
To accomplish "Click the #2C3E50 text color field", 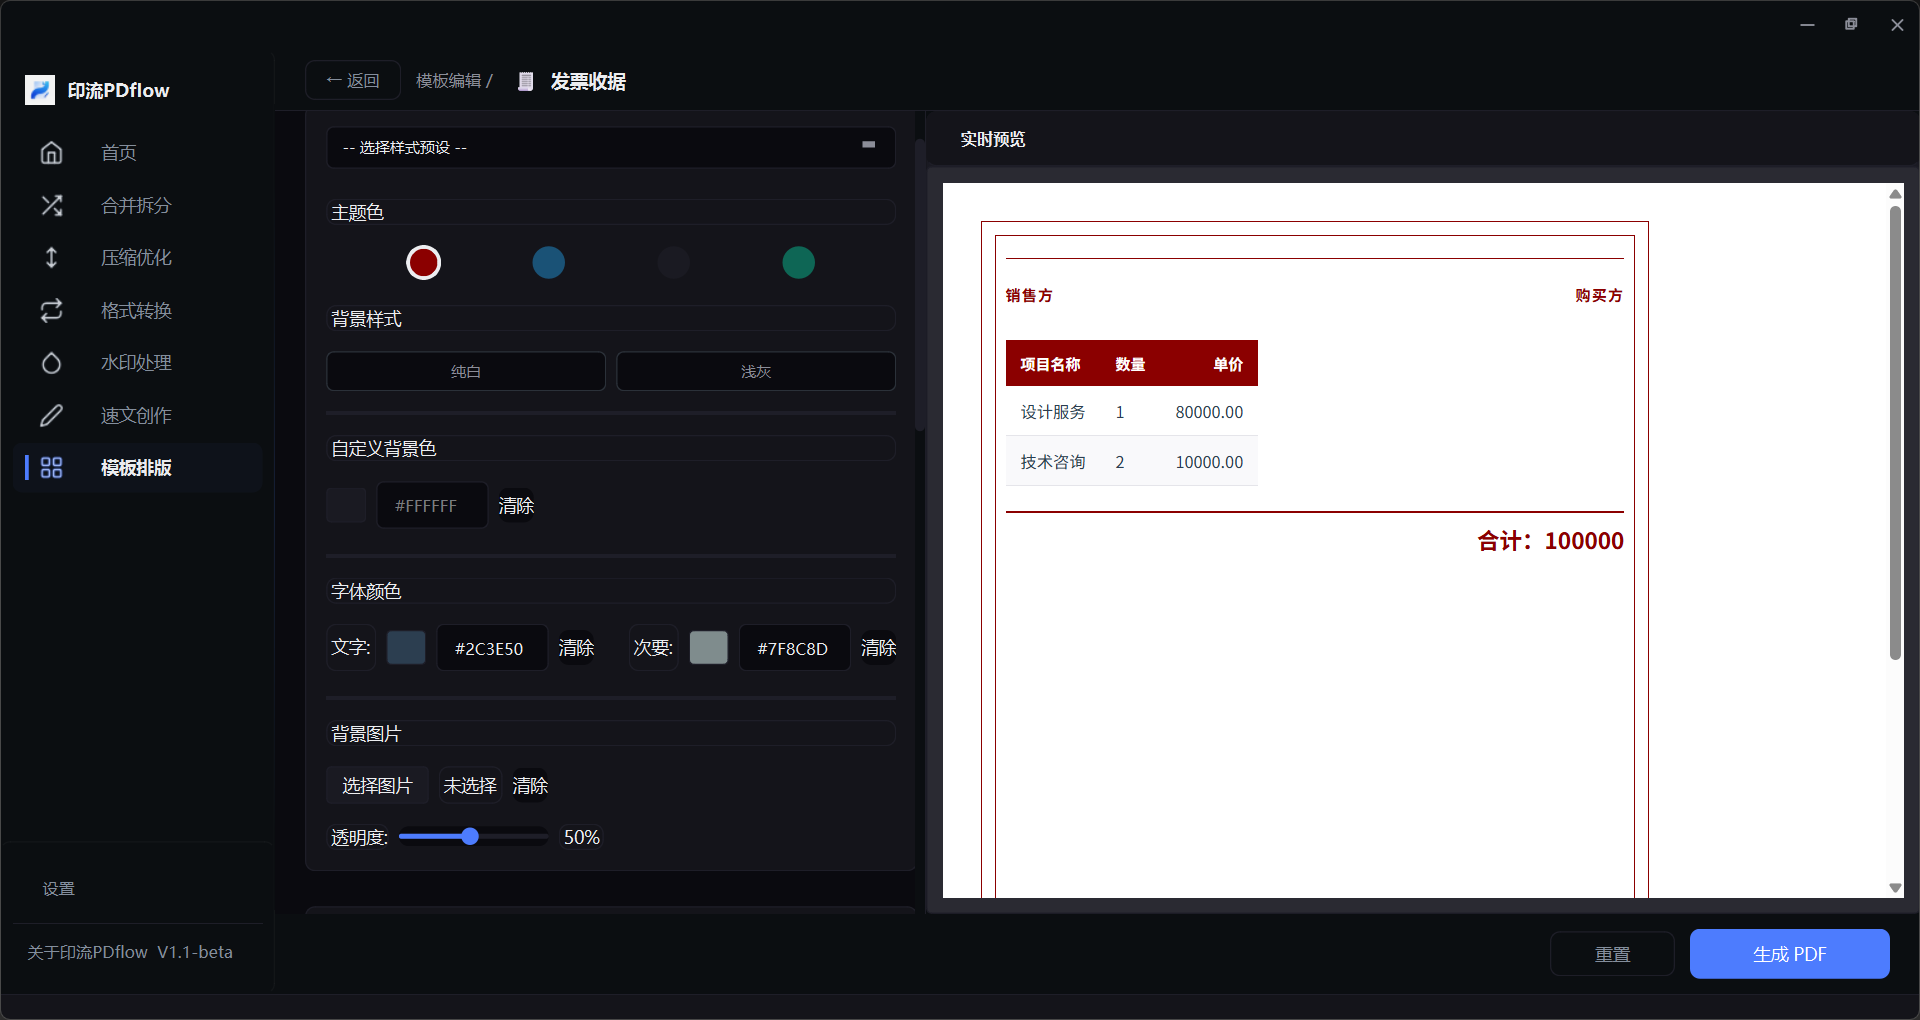I will tap(492, 647).
